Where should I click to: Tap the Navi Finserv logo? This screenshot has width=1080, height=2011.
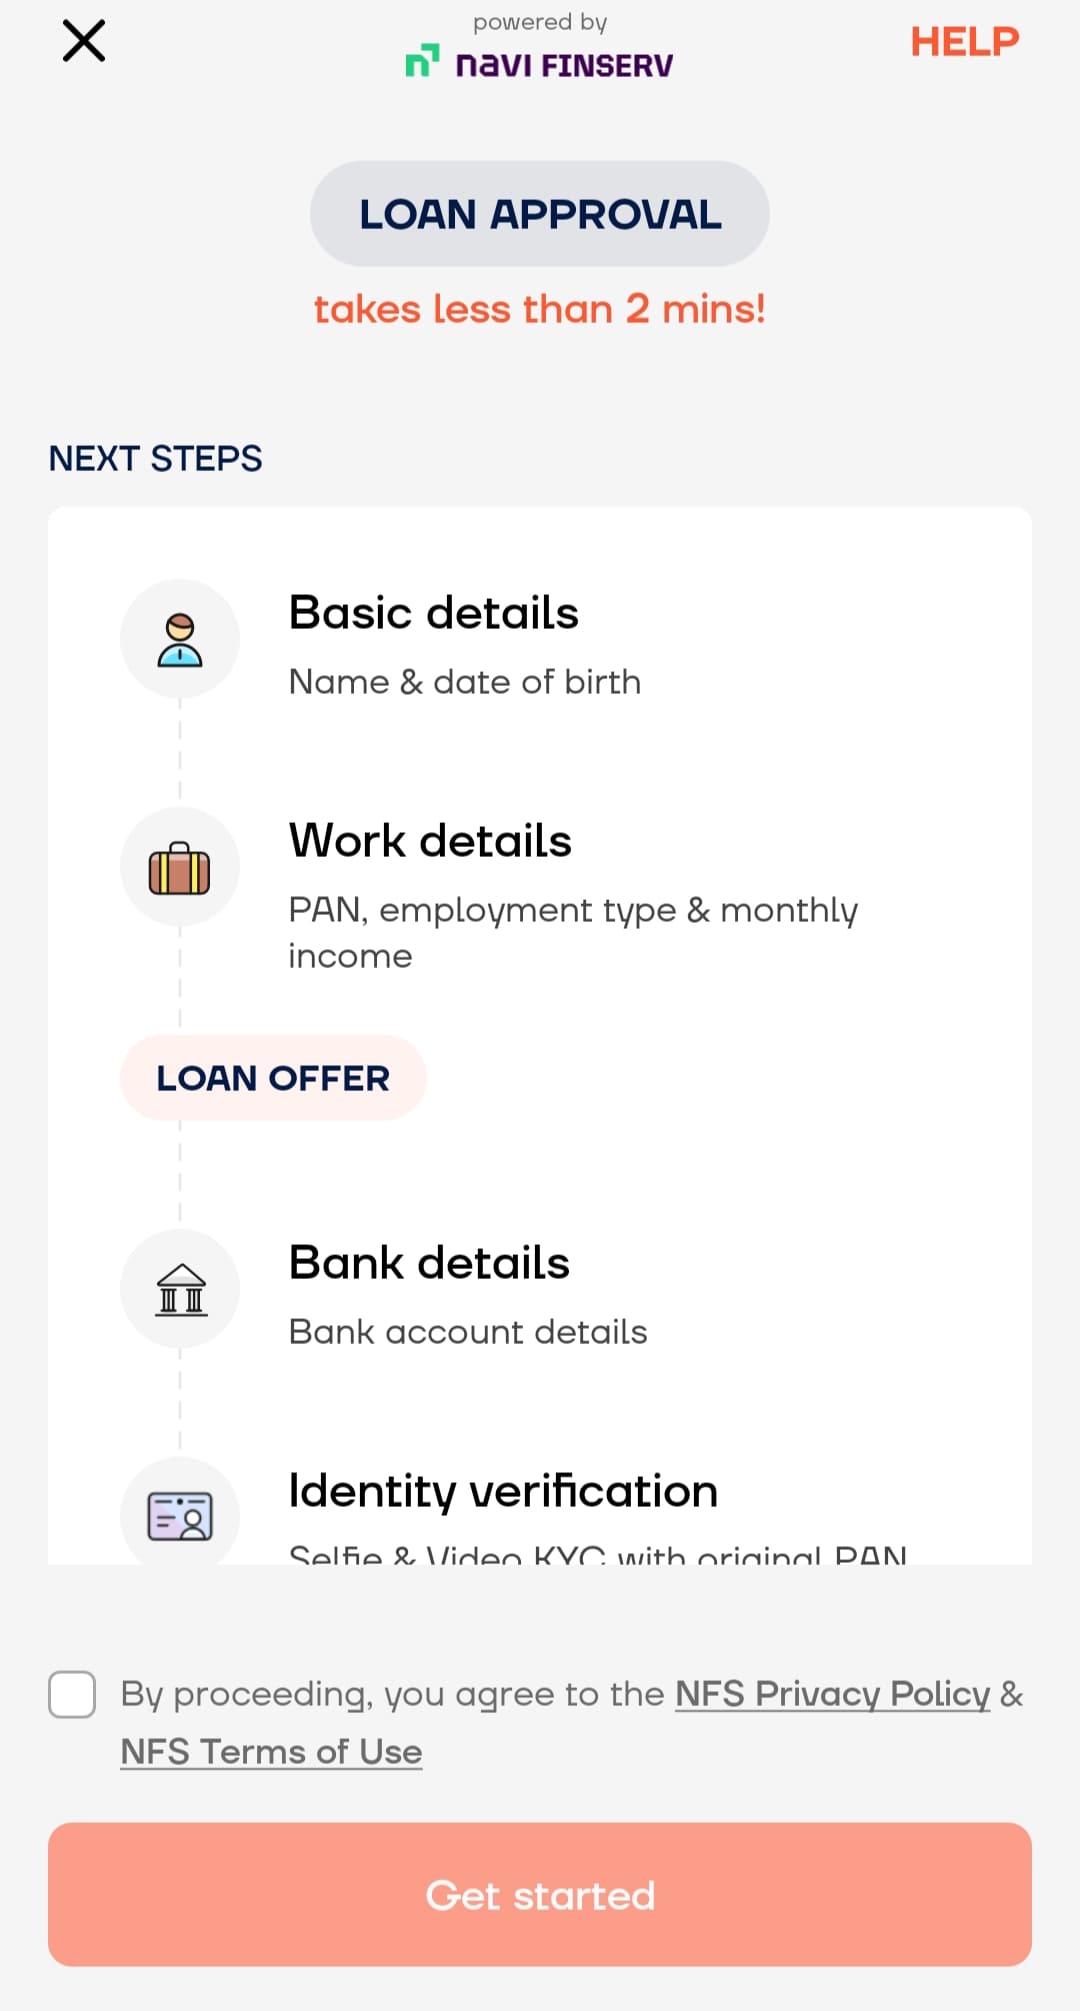tap(540, 63)
